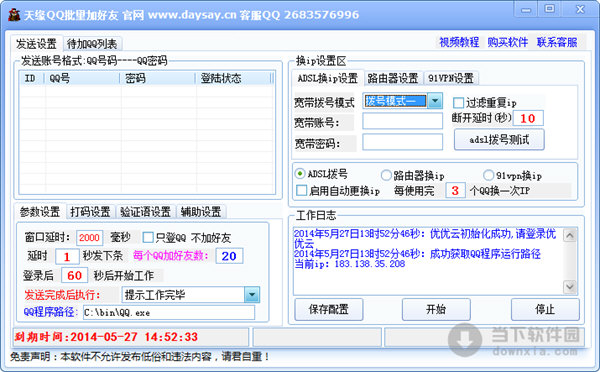This screenshot has width=600, height=372.
Task: Open 验证语设置 tab
Action: click(145, 212)
